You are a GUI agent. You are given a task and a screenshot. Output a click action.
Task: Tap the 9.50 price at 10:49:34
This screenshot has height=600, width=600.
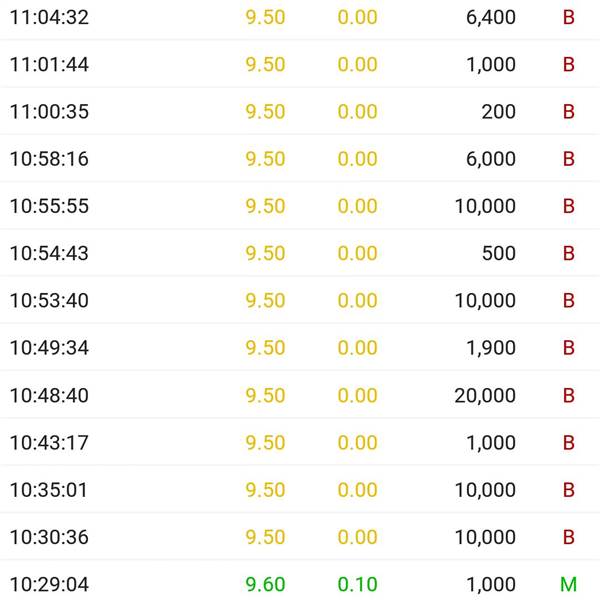pyautogui.click(x=265, y=348)
